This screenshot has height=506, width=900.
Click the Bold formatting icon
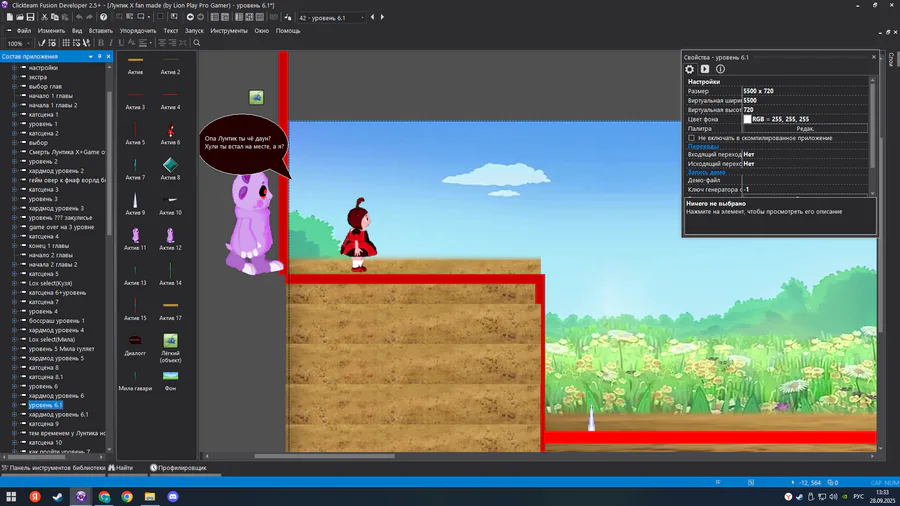pyautogui.click(x=101, y=43)
